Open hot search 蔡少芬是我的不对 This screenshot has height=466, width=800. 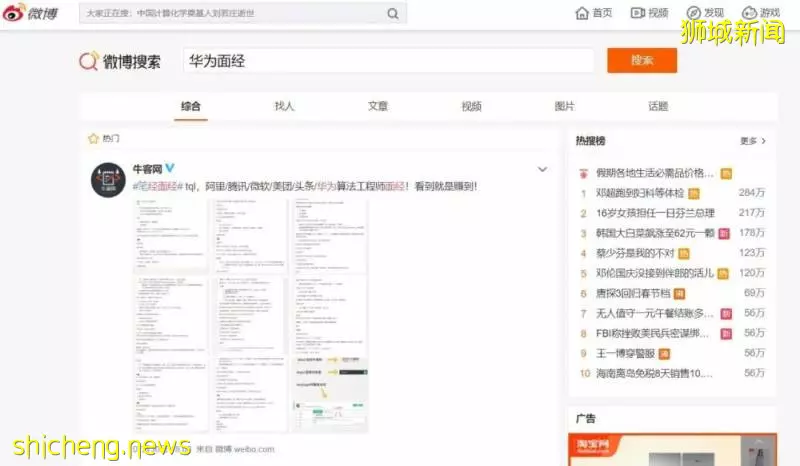635,253
